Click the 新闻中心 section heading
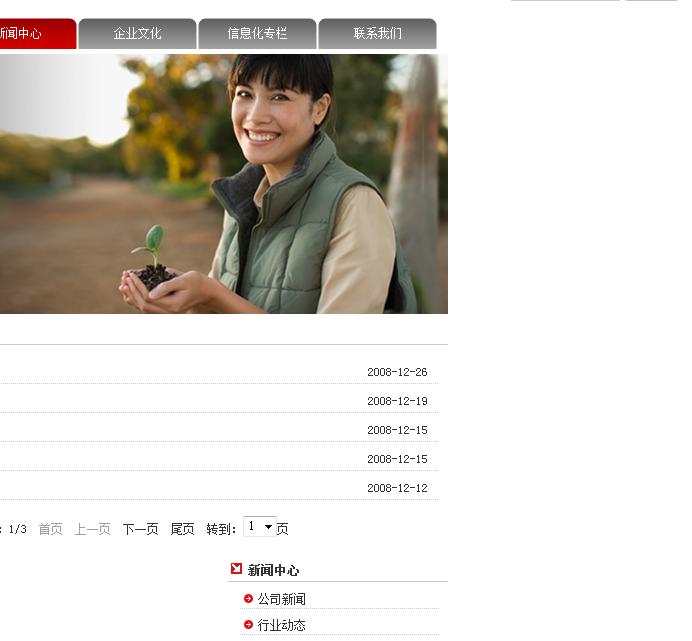Viewport: 692px width, 641px height. [x=273, y=570]
